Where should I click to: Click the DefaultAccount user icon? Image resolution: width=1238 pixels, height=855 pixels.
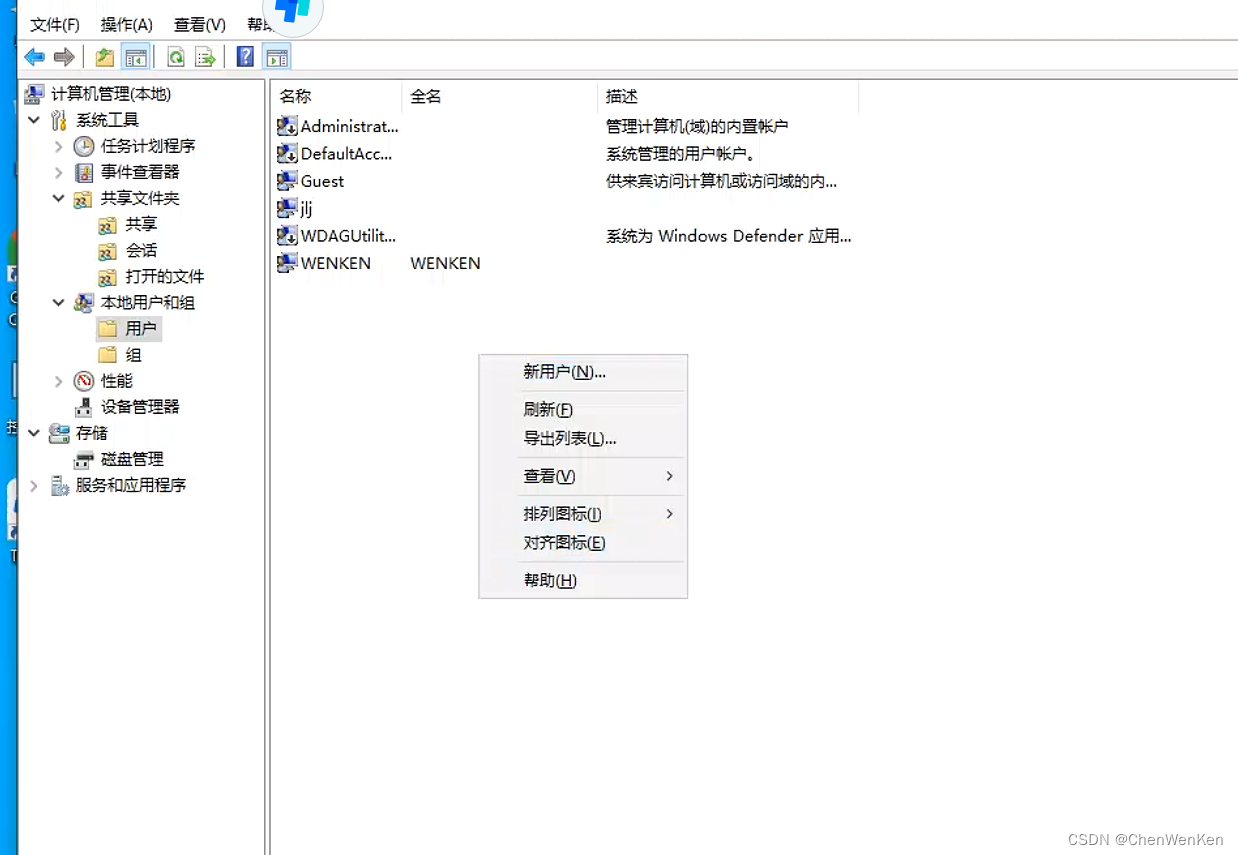pyautogui.click(x=286, y=153)
